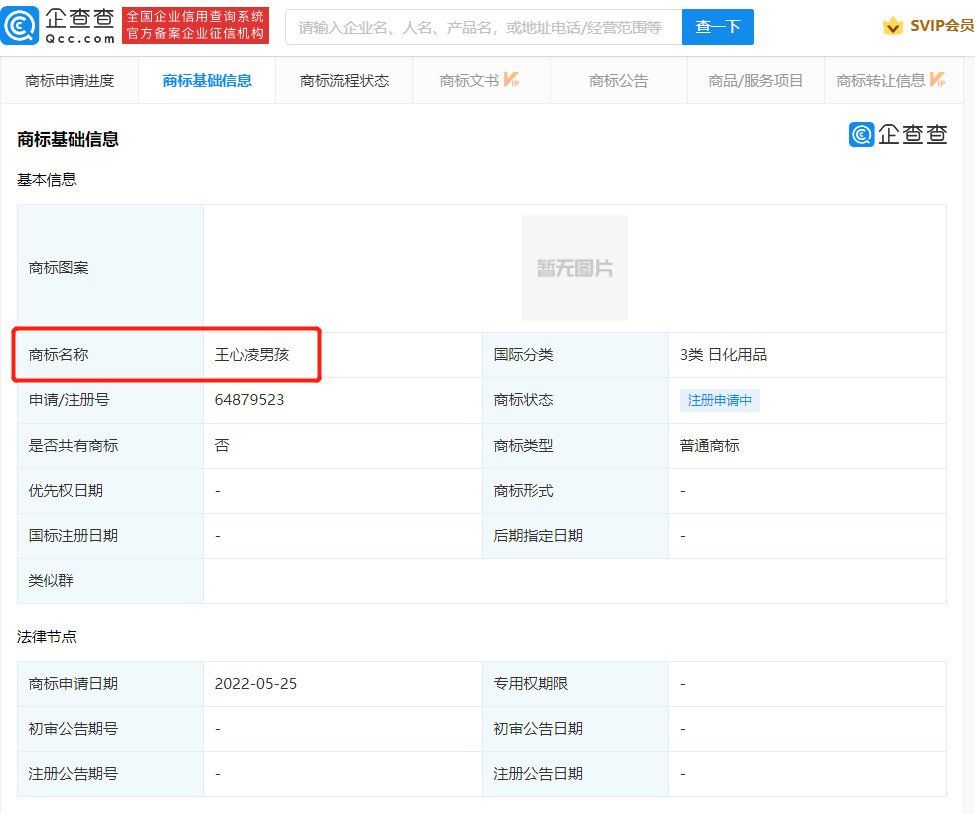
Task: Click the 商标形式 label cell
Action: 575,491
